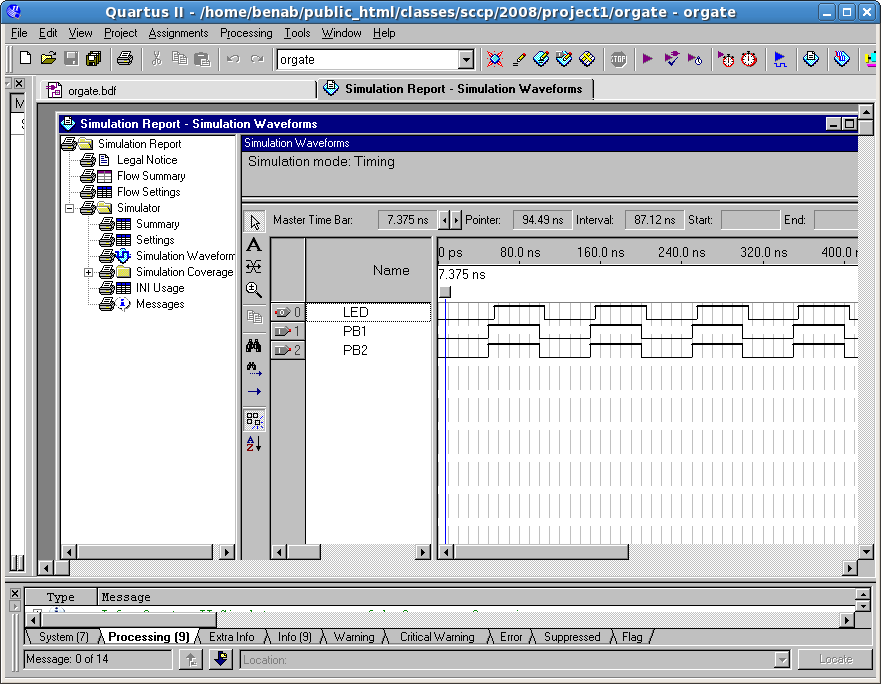The image size is (881, 684).
Task: Expand the Simulation Coverage tree node
Action: coord(88,272)
